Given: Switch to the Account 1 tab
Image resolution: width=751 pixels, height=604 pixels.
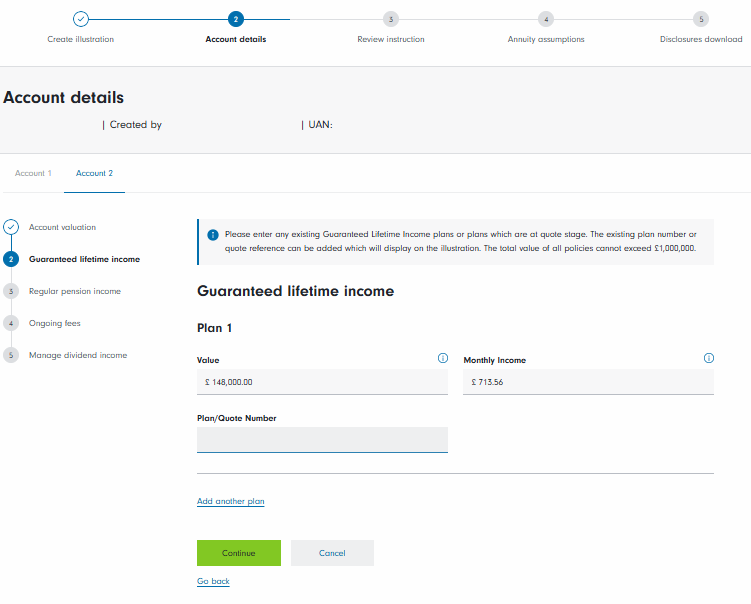Looking at the screenshot, I should pyautogui.click(x=33, y=173).
